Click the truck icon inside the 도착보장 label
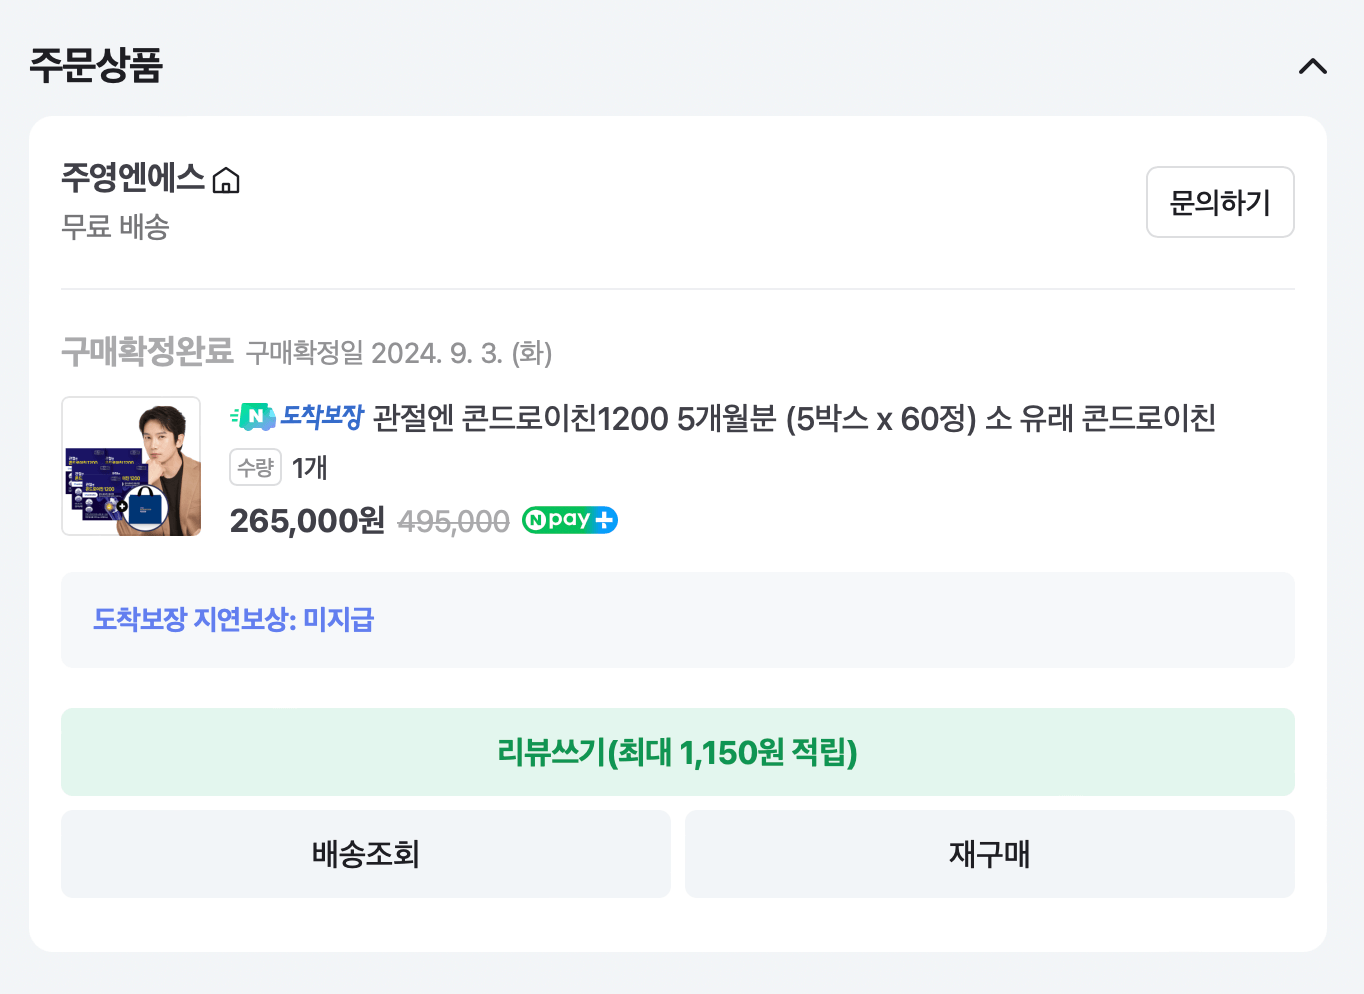This screenshot has height=994, width=1364. click(x=254, y=417)
